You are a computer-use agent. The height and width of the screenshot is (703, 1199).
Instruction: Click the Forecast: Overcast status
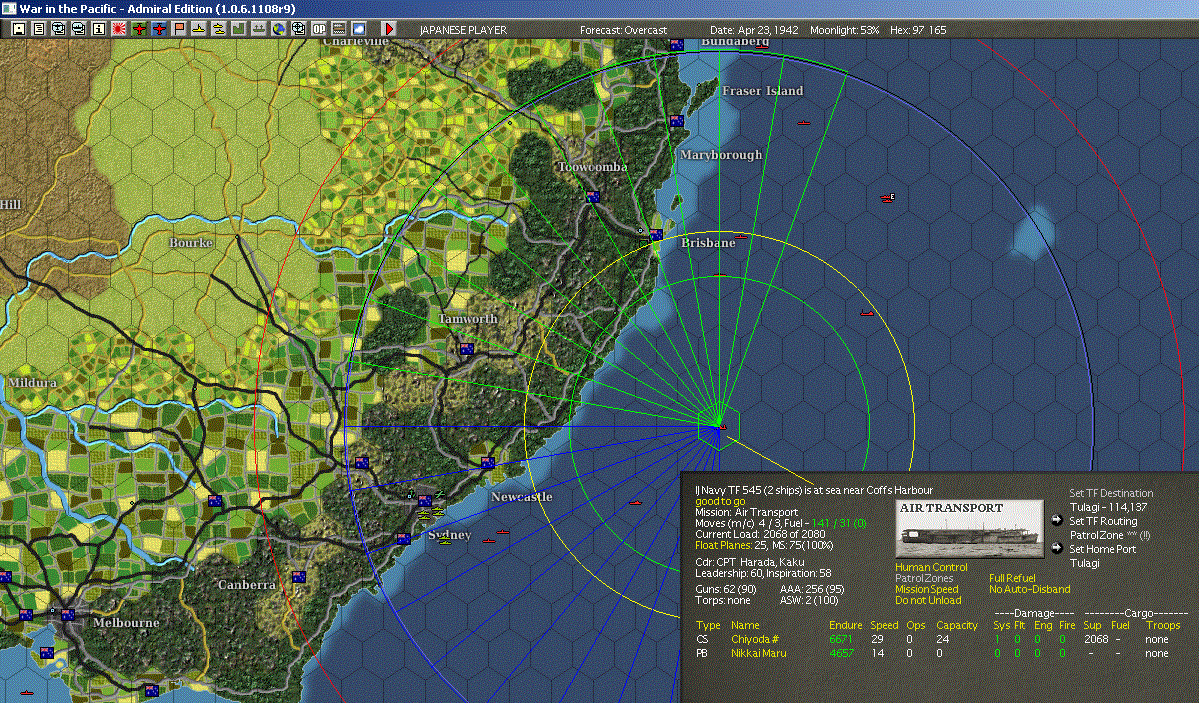[x=623, y=30]
